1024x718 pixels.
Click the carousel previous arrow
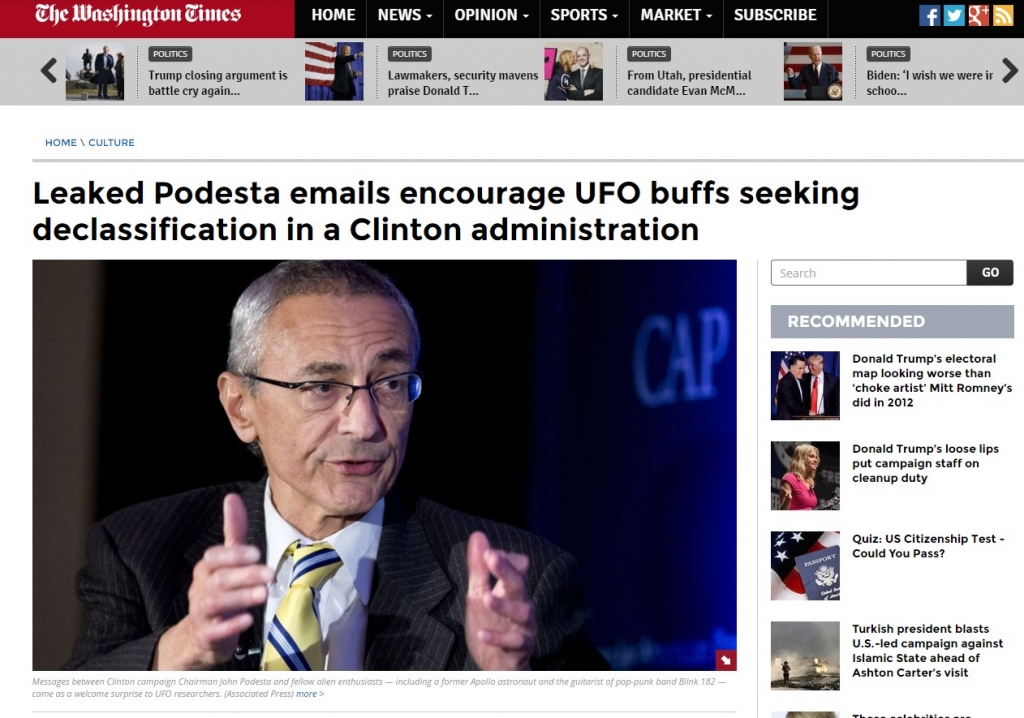49,71
